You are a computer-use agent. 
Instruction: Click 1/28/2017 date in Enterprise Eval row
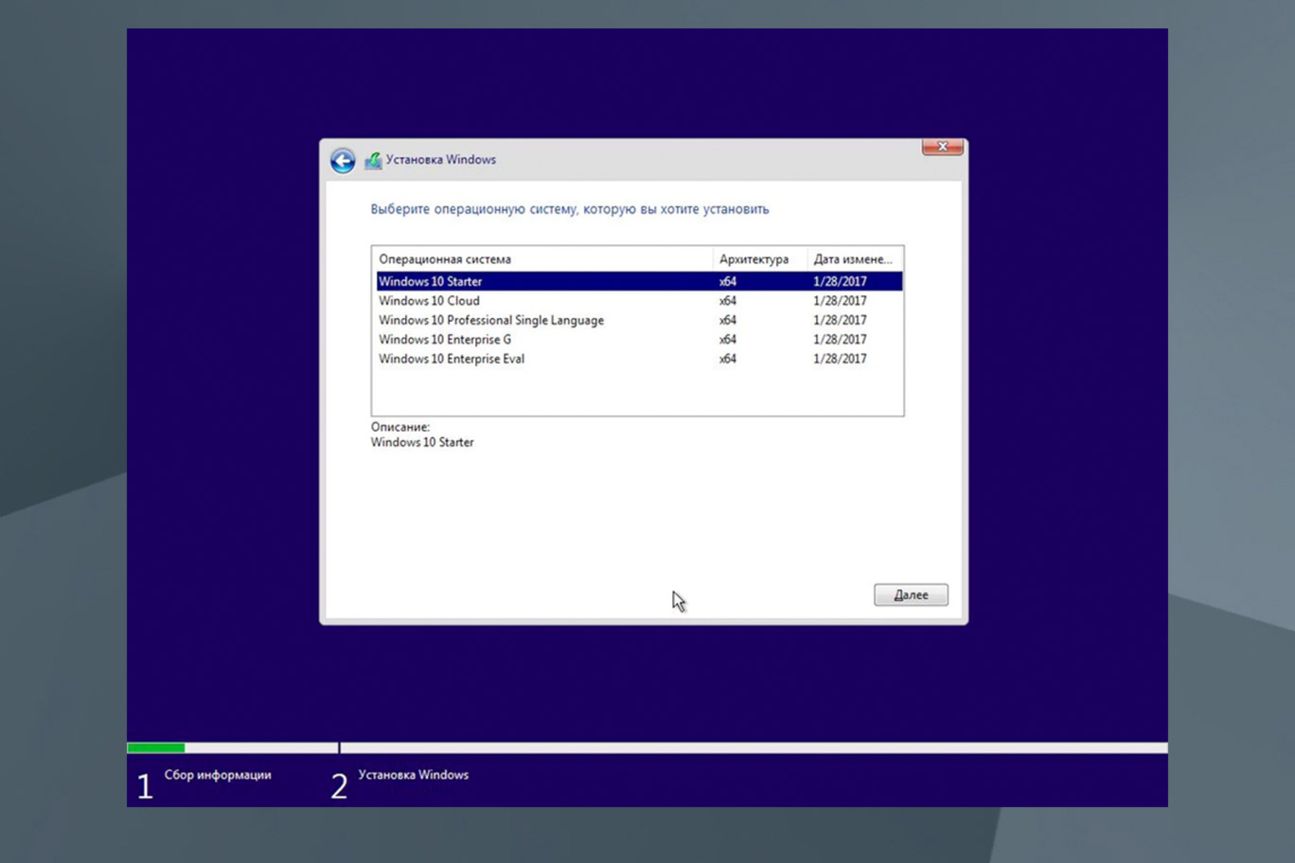pyautogui.click(x=840, y=359)
